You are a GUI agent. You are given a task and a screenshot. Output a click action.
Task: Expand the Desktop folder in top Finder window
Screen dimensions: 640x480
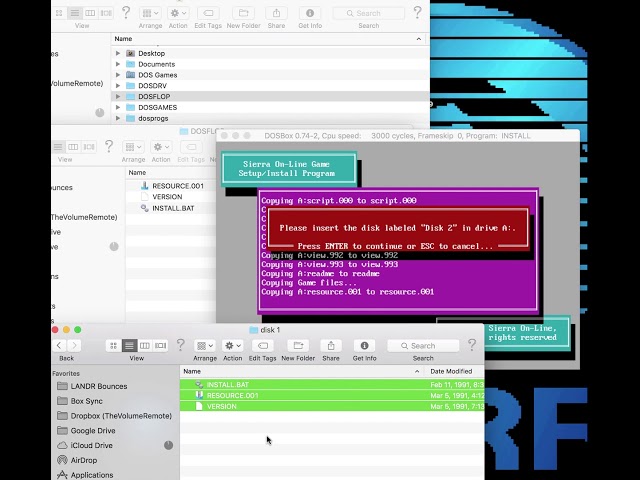pyautogui.click(x=118, y=53)
